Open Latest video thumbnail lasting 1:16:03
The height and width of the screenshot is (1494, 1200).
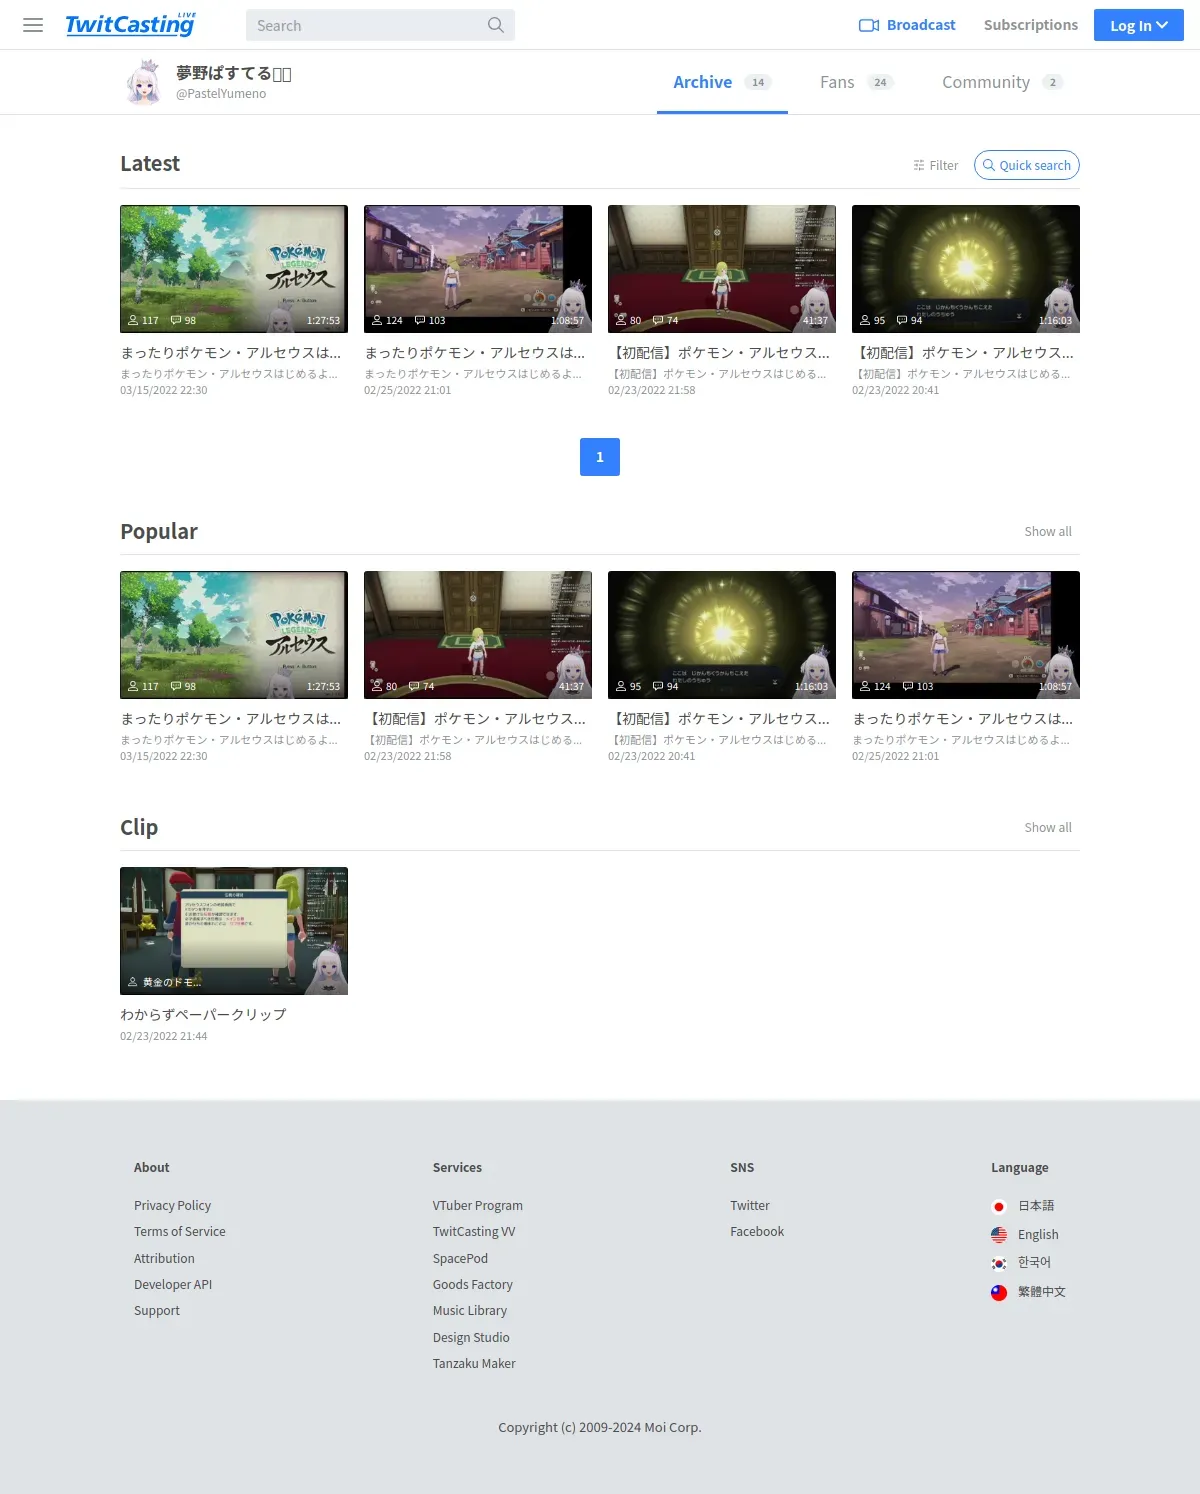(x=966, y=269)
